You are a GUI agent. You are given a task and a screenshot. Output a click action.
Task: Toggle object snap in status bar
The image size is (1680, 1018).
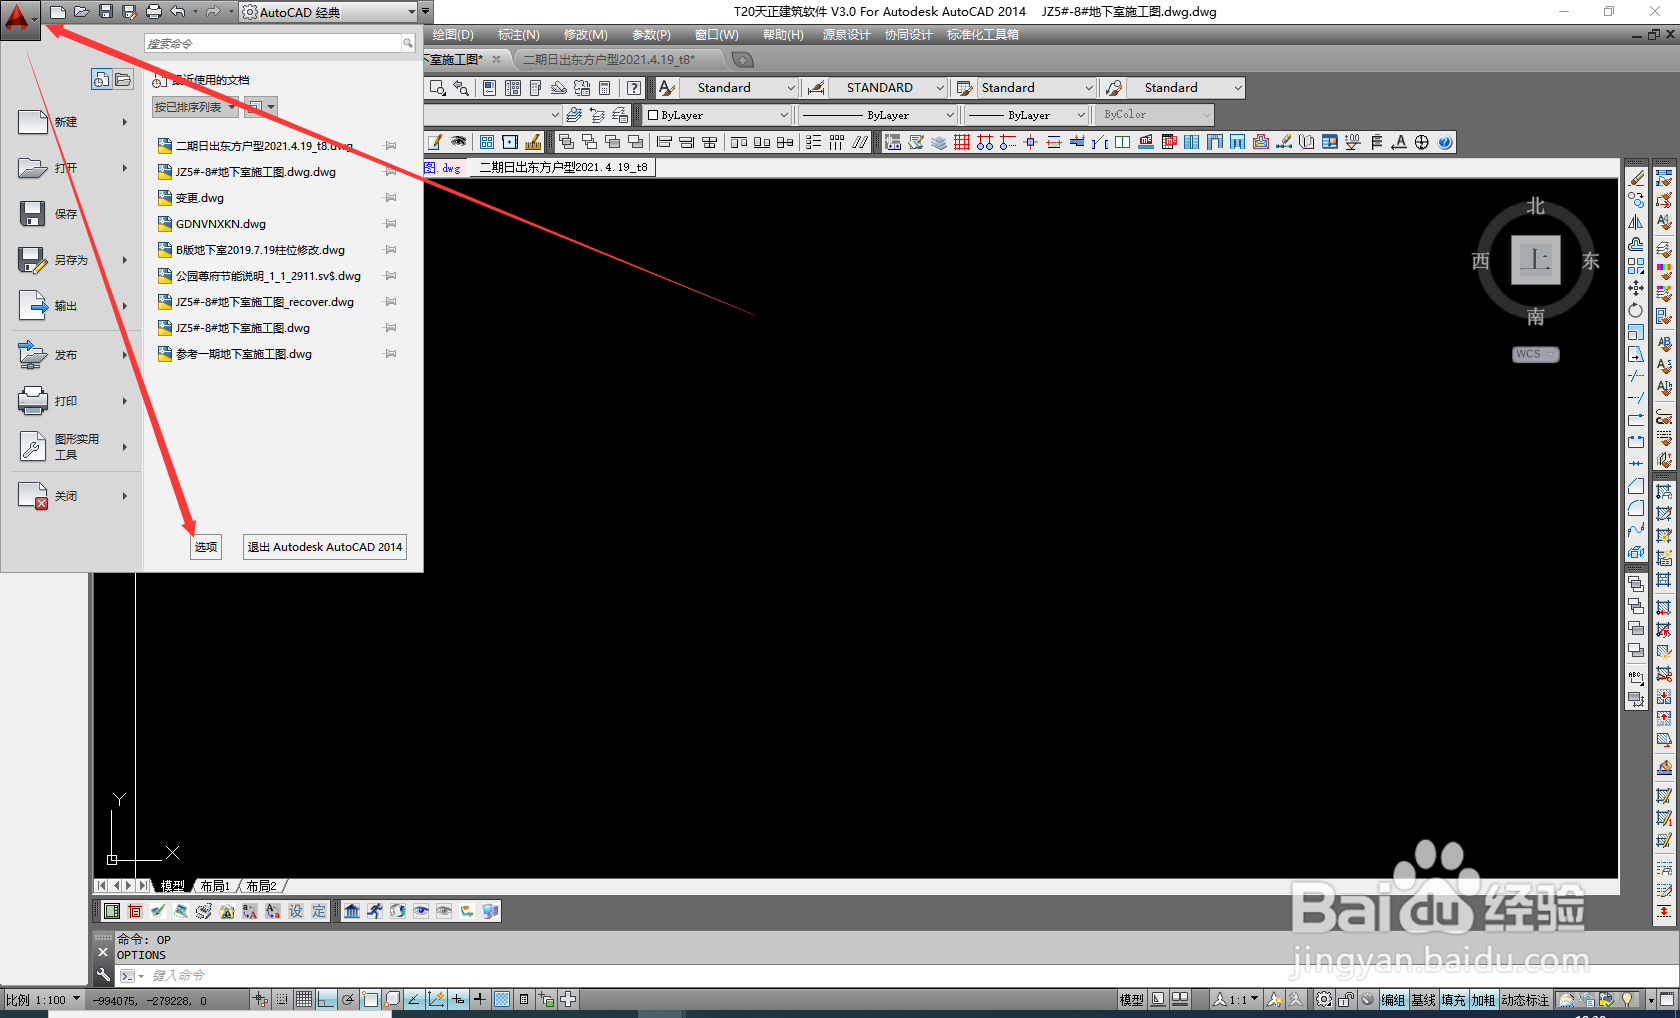tap(370, 999)
